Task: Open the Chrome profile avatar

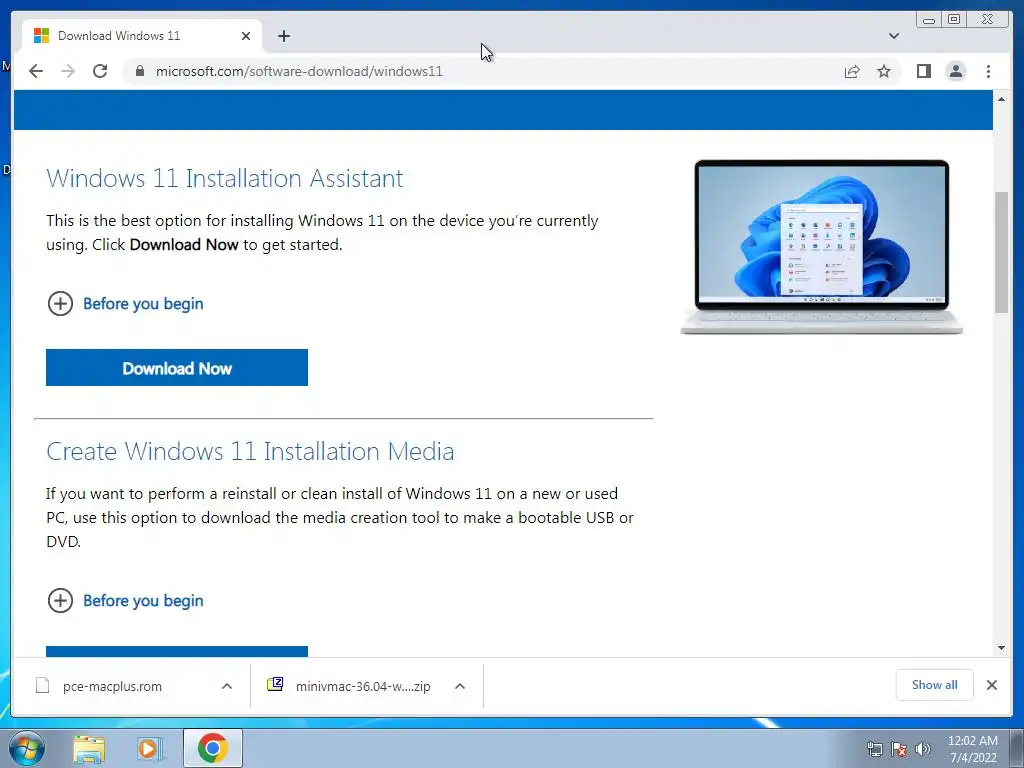Action: tap(955, 71)
